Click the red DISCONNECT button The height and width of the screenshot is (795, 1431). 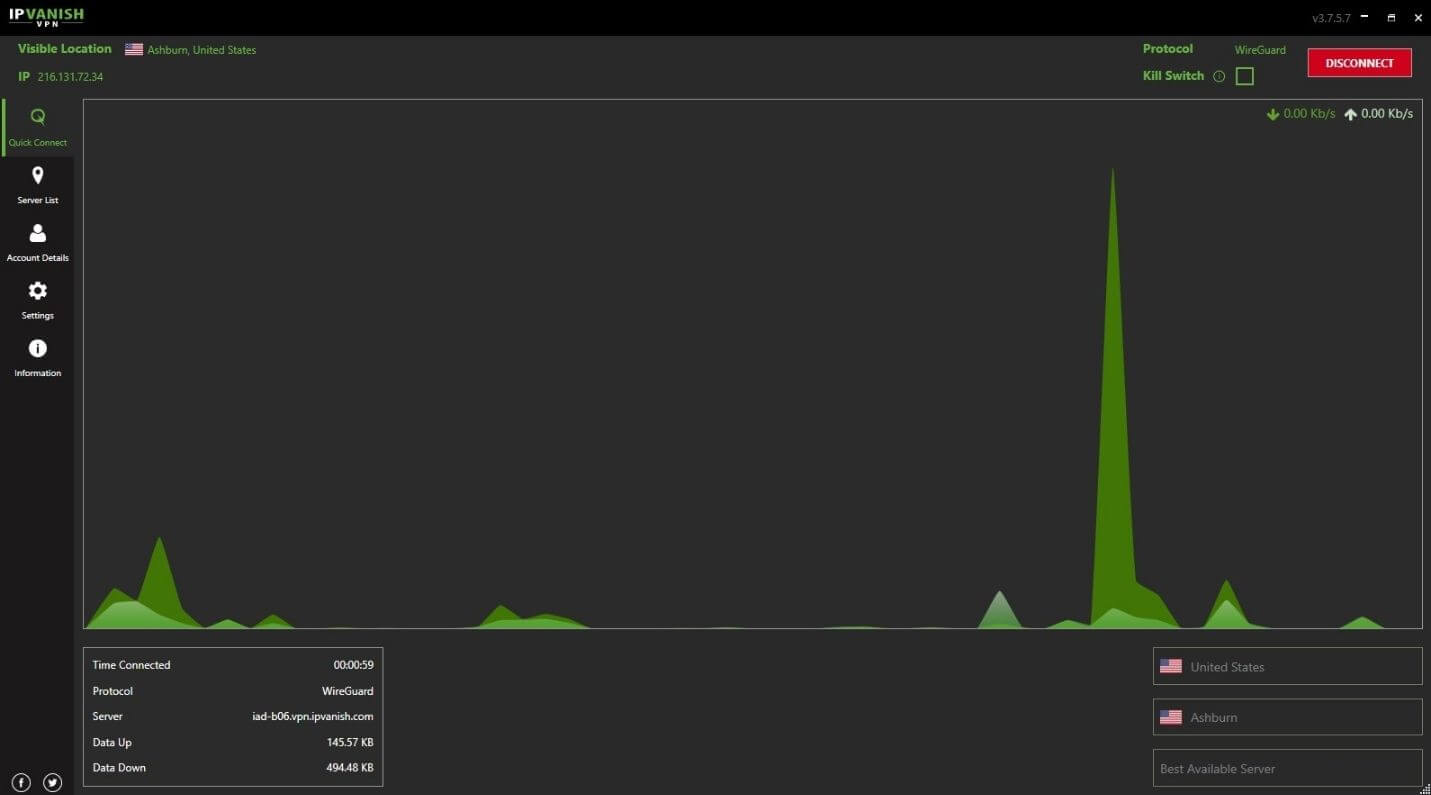1359,63
